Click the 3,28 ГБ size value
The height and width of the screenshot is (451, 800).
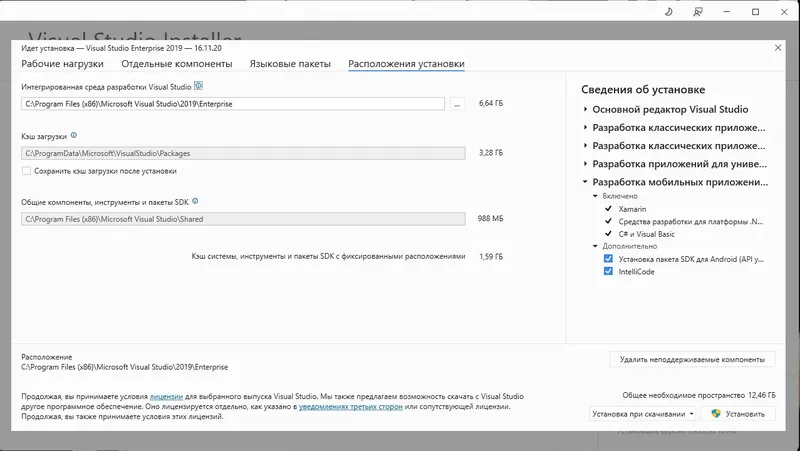491,153
